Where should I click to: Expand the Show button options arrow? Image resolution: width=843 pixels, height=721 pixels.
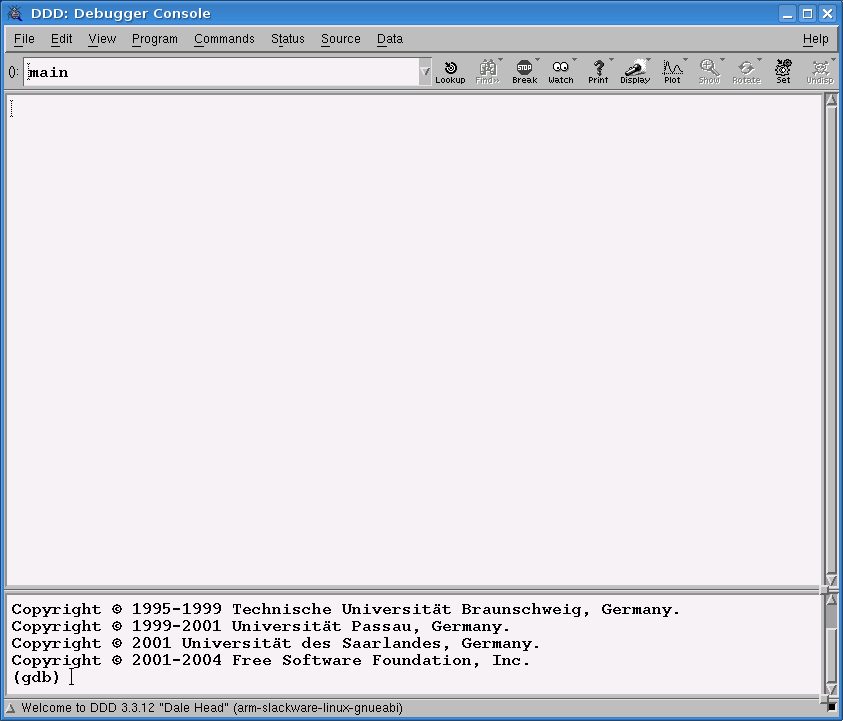723,60
